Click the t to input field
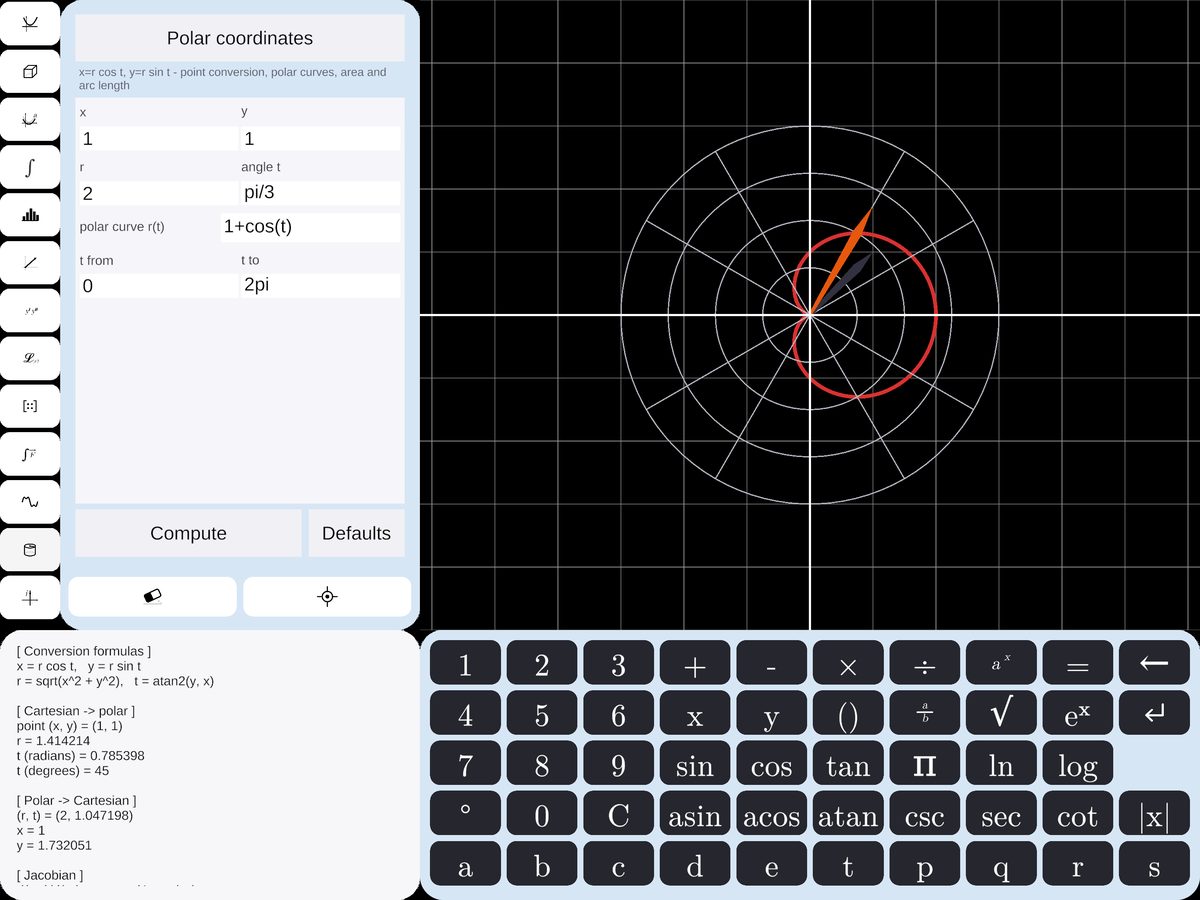This screenshot has width=1200, height=900. pyautogui.click(x=320, y=286)
